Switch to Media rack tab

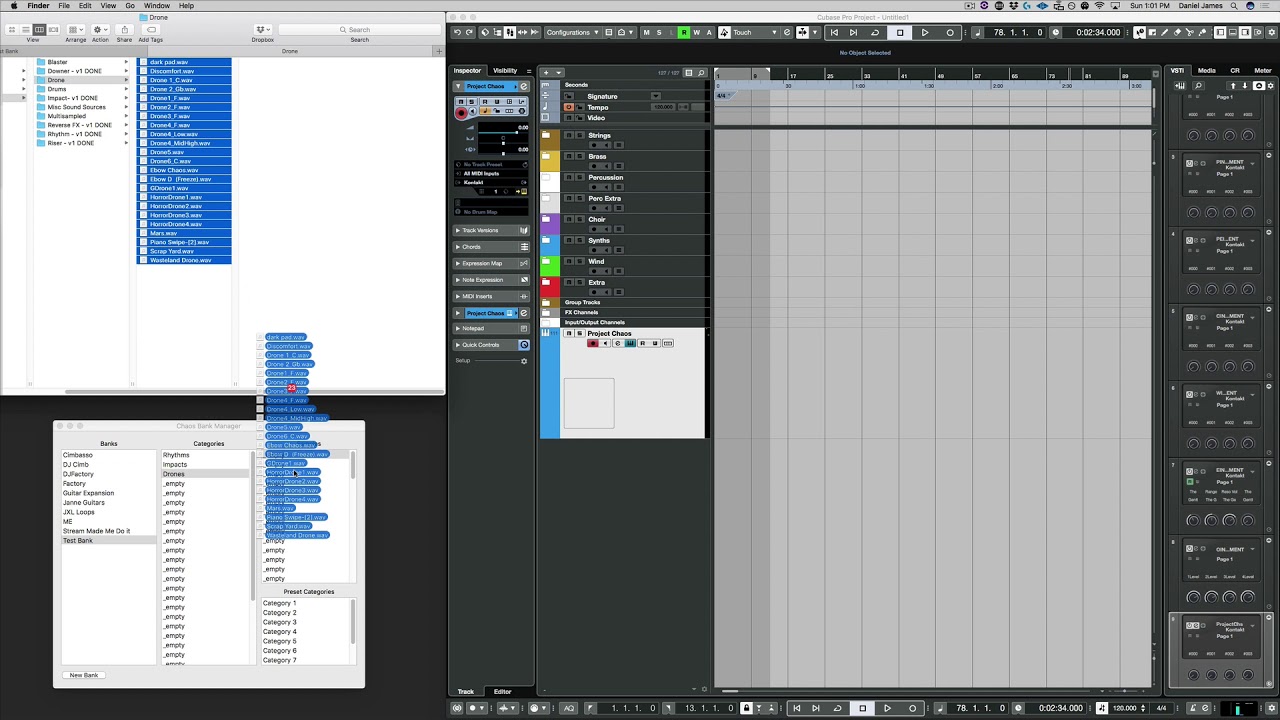coord(1207,71)
